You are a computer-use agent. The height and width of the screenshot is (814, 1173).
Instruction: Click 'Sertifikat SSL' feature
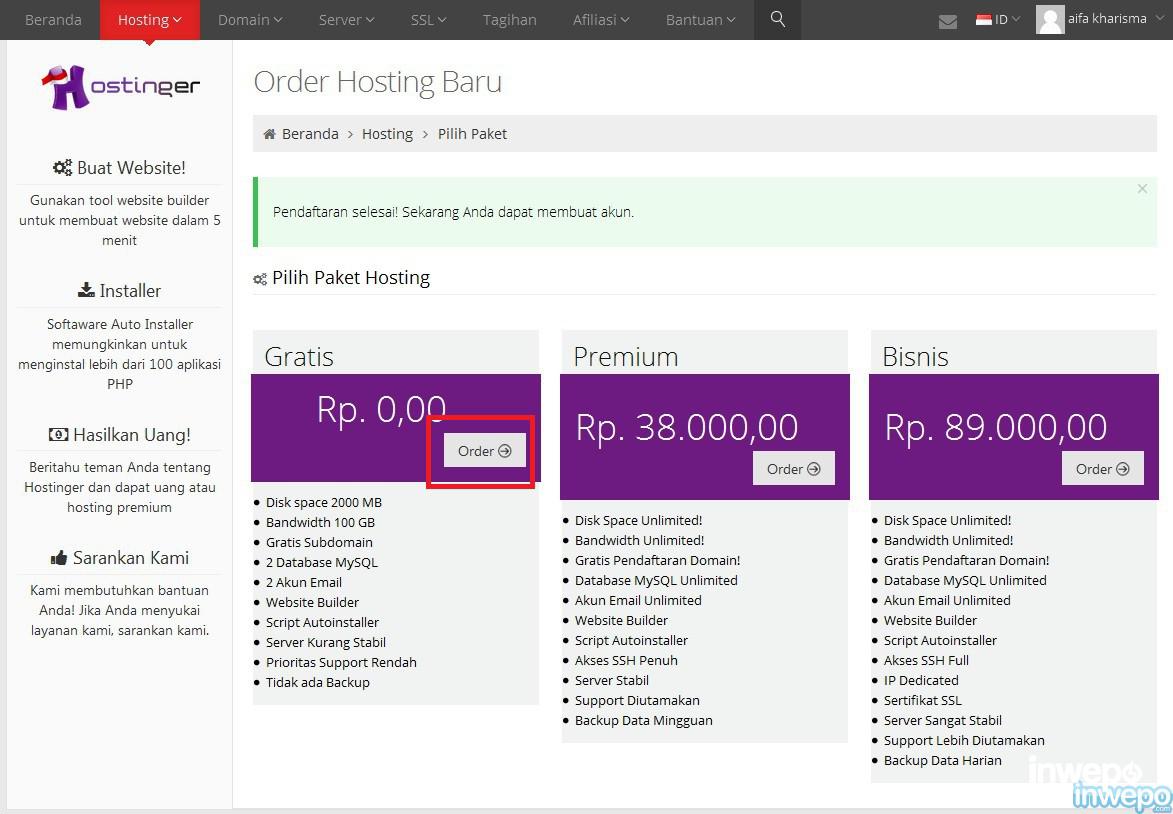click(x=922, y=701)
